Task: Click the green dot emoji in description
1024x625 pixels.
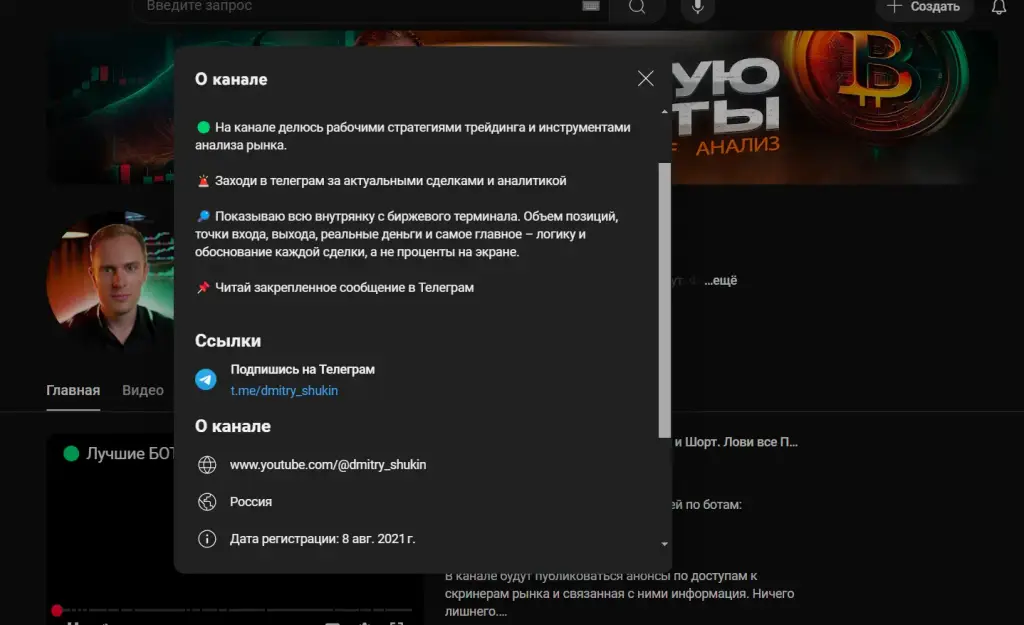Action: 203,127
